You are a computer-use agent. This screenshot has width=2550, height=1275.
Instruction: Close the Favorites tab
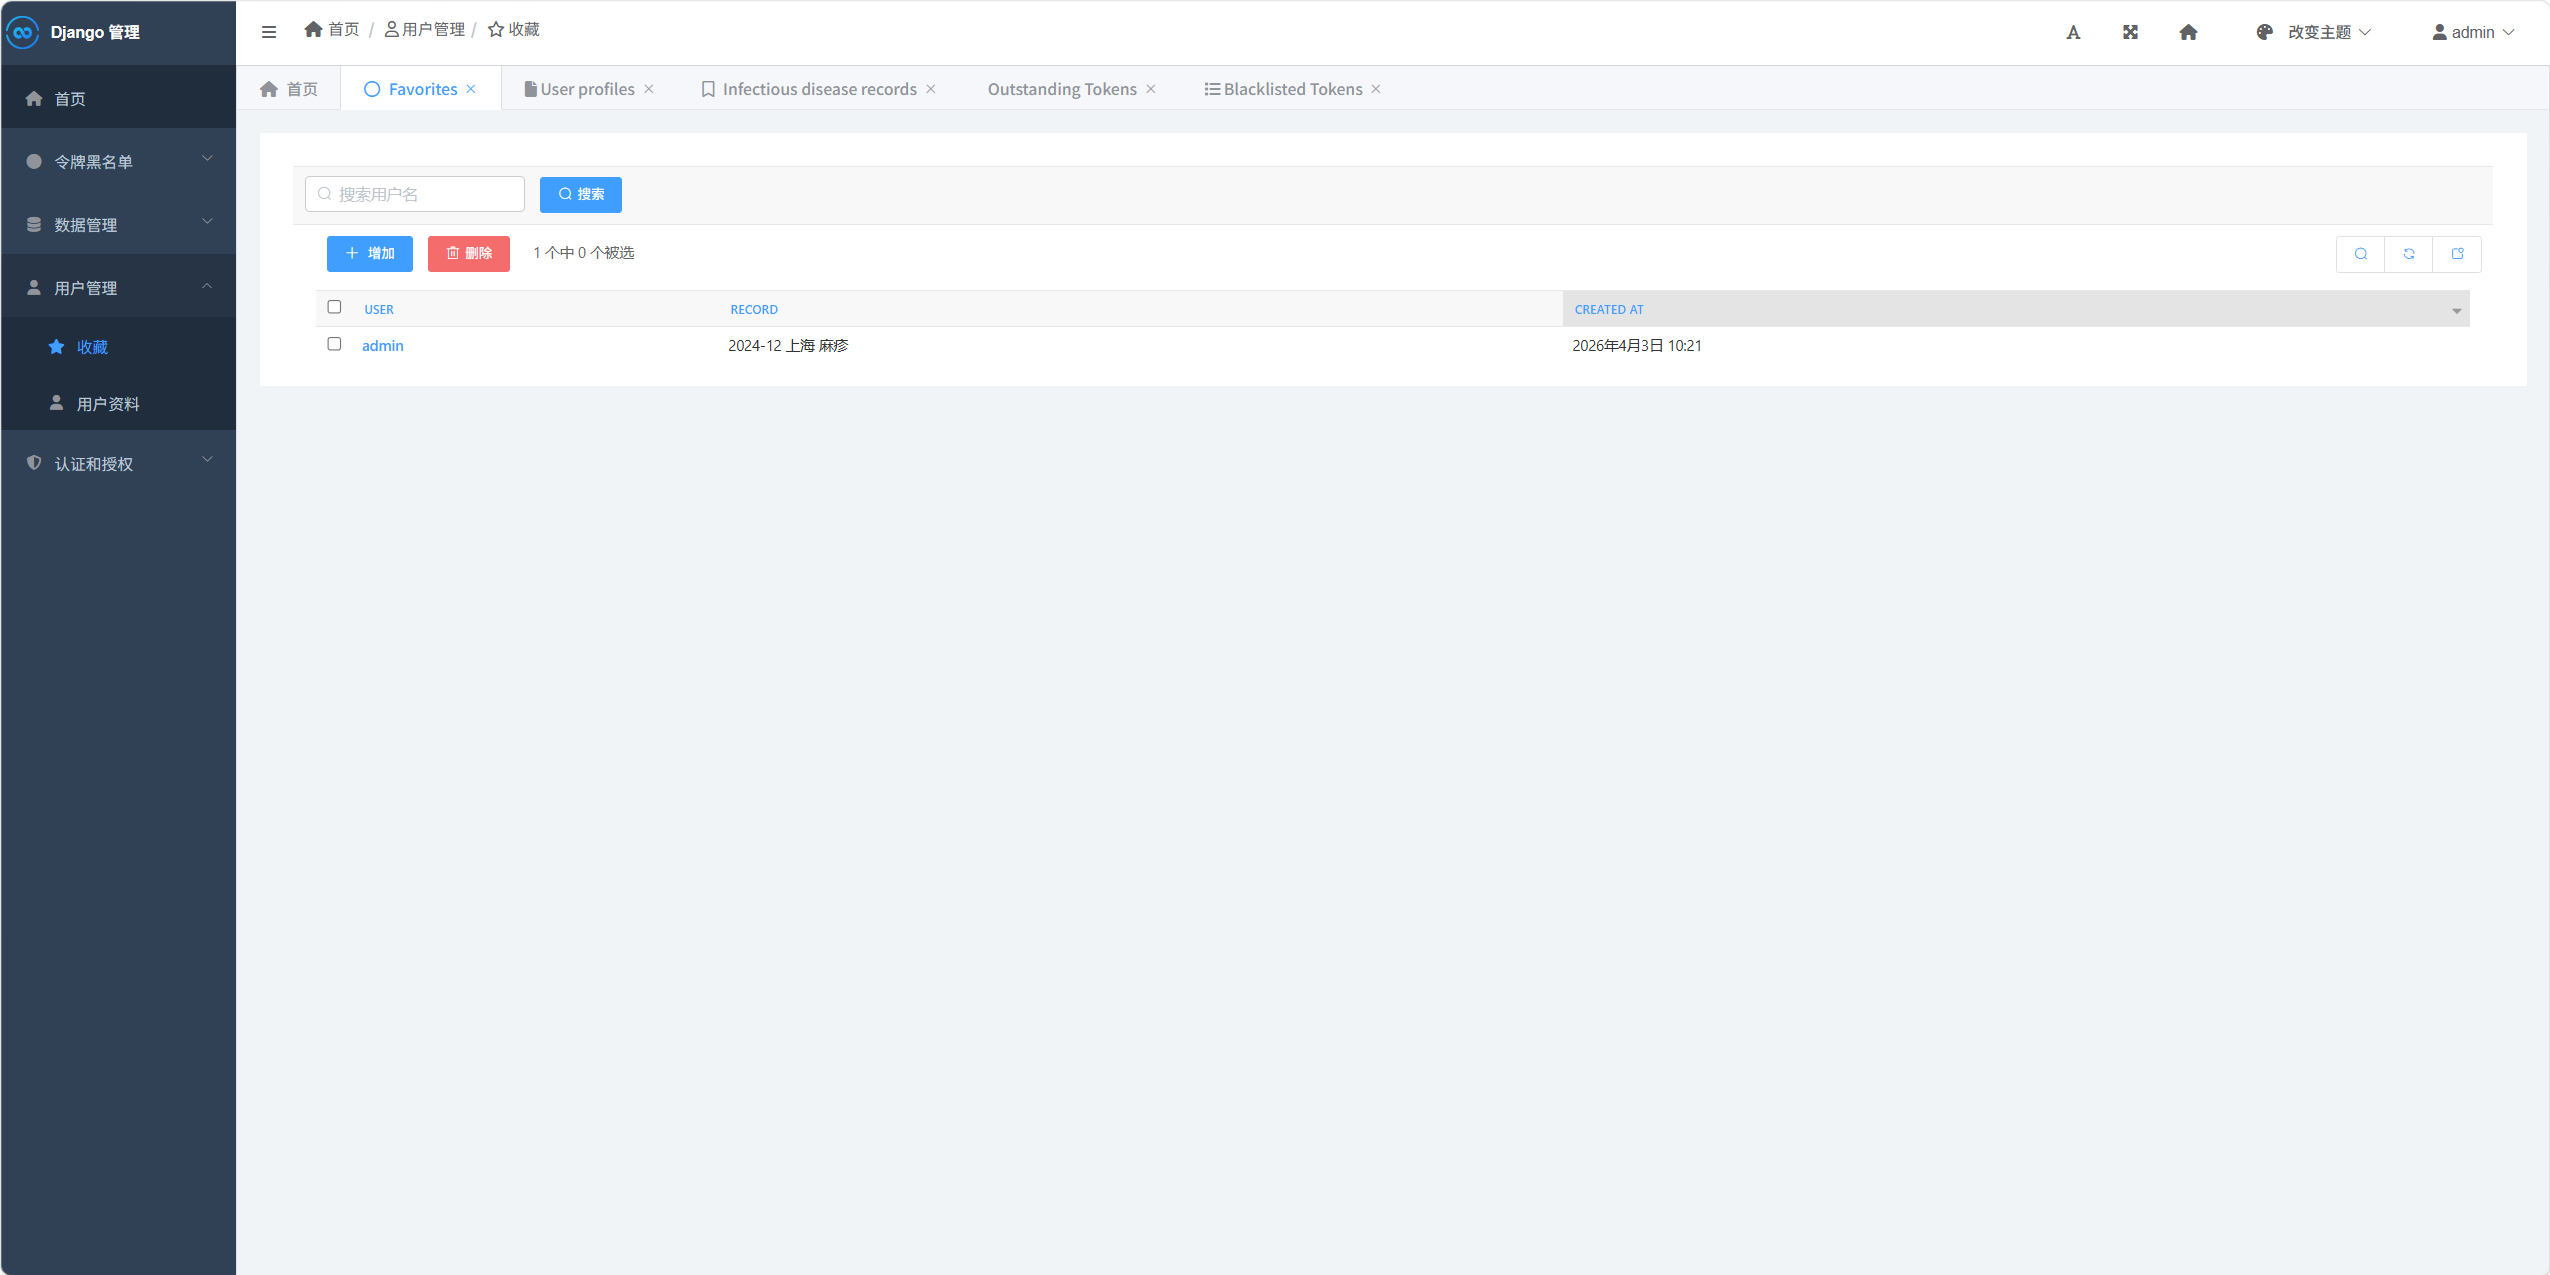[471, 89]
